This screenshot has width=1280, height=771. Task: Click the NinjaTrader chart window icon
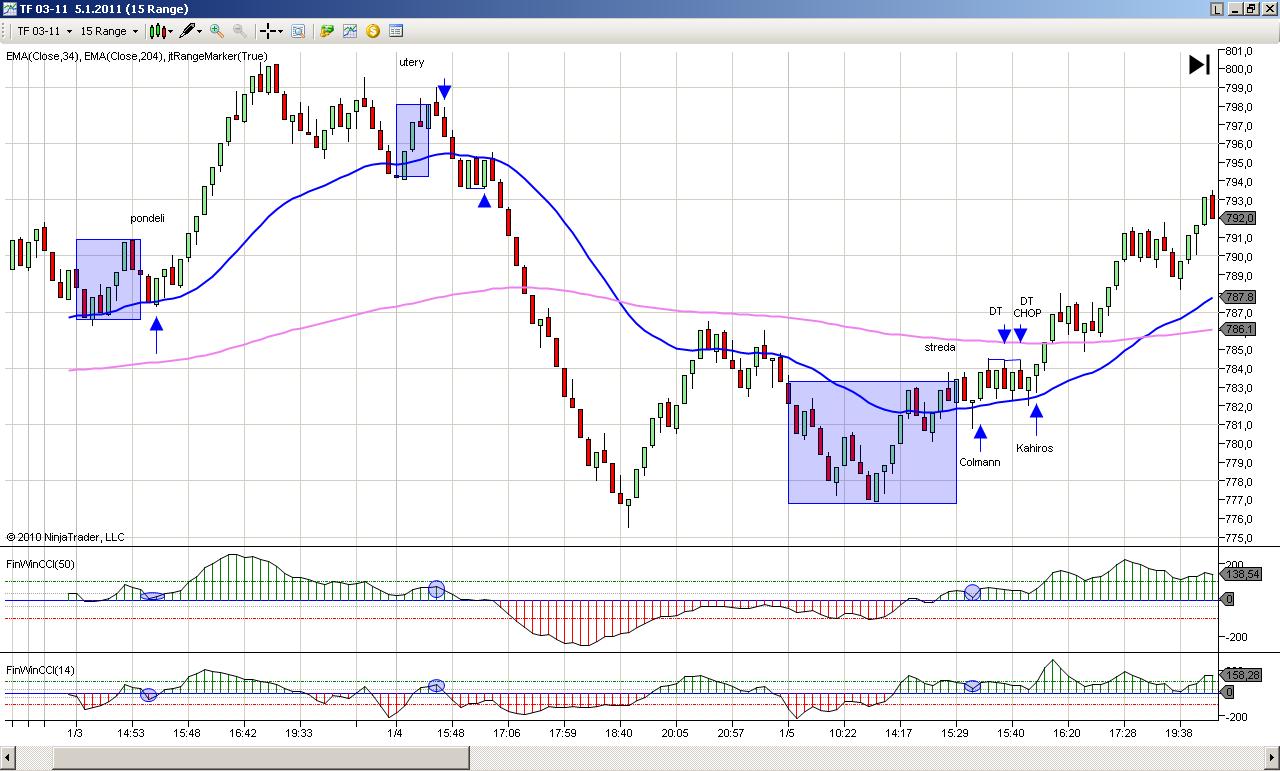tap(9, 9)
